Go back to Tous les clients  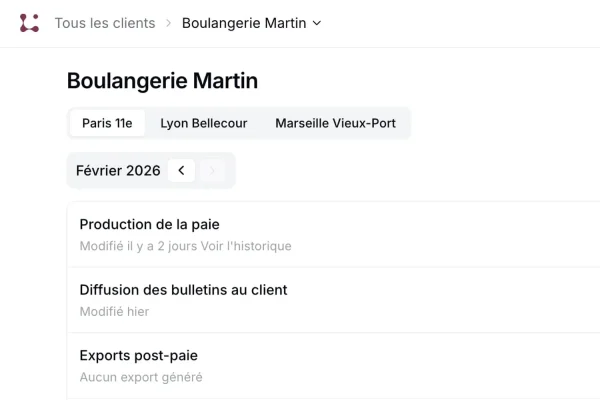[105, 23]
